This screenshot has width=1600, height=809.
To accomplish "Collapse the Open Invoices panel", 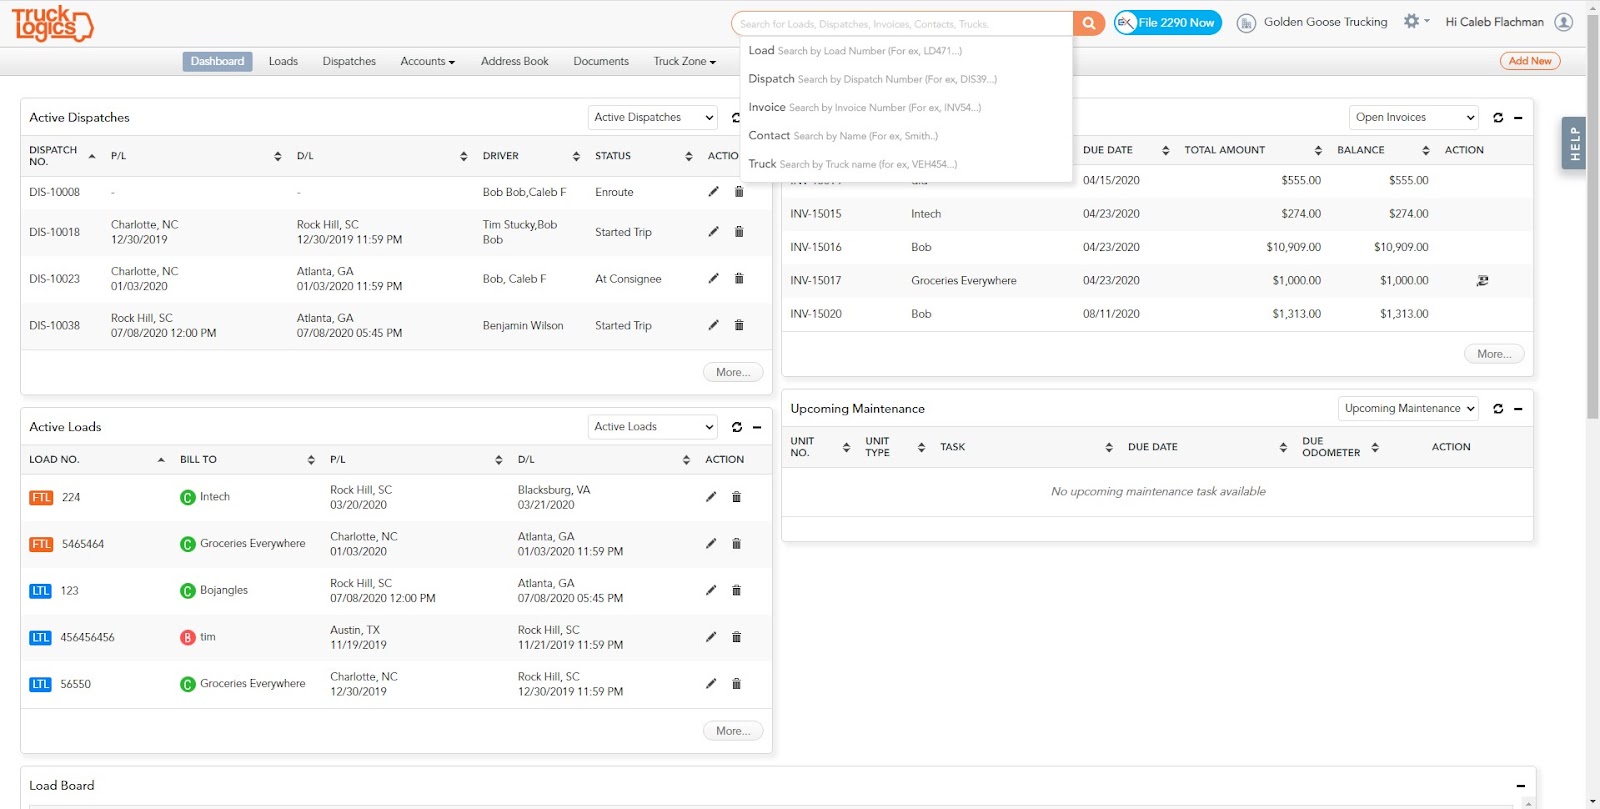I will tap(1518, 118).
